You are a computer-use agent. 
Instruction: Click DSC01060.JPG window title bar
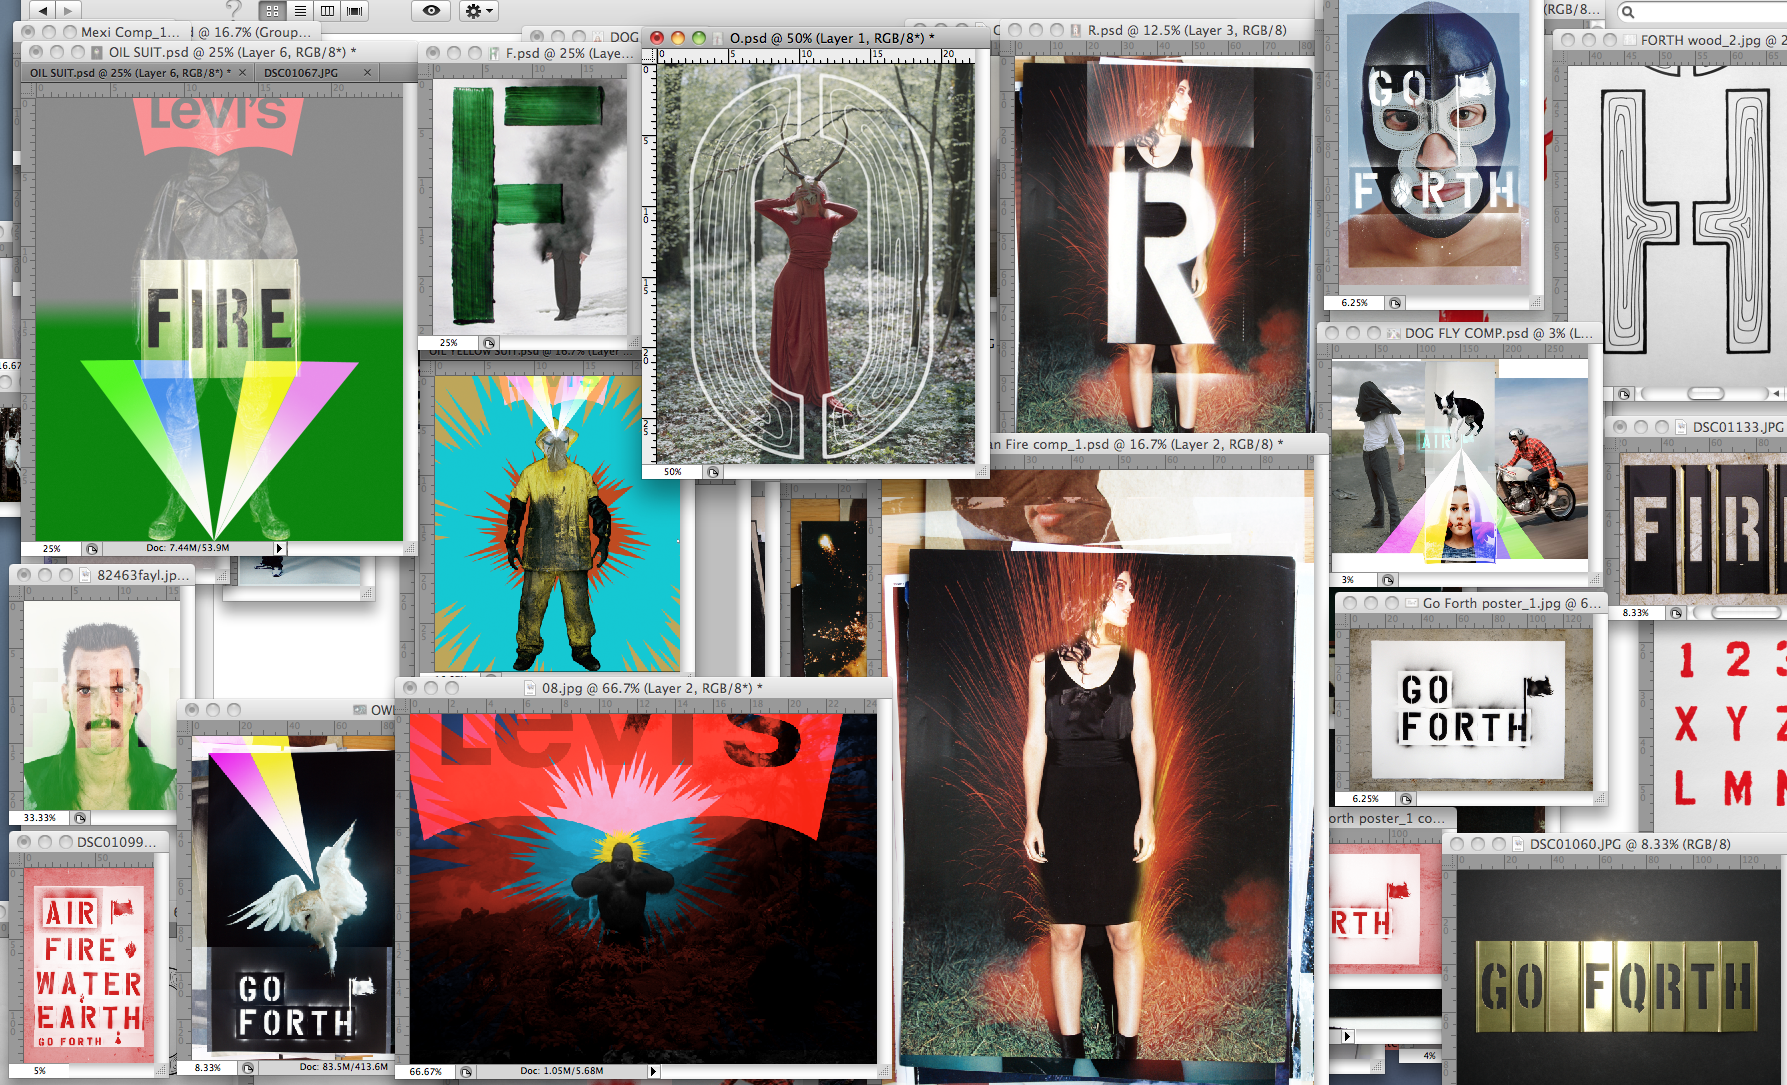[x=1615, y=844]
